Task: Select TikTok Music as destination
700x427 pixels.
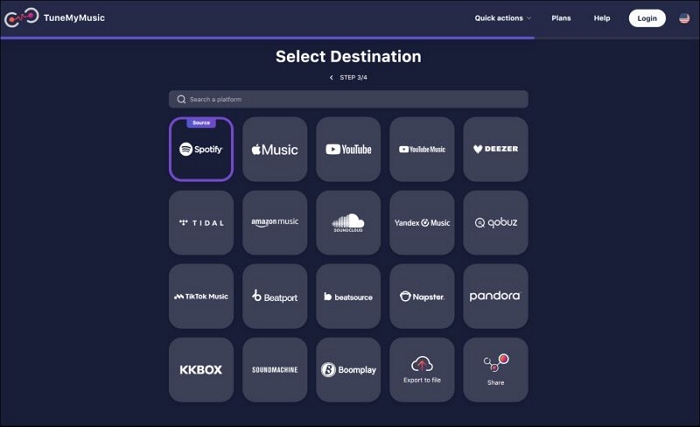Action: (201, 296)
